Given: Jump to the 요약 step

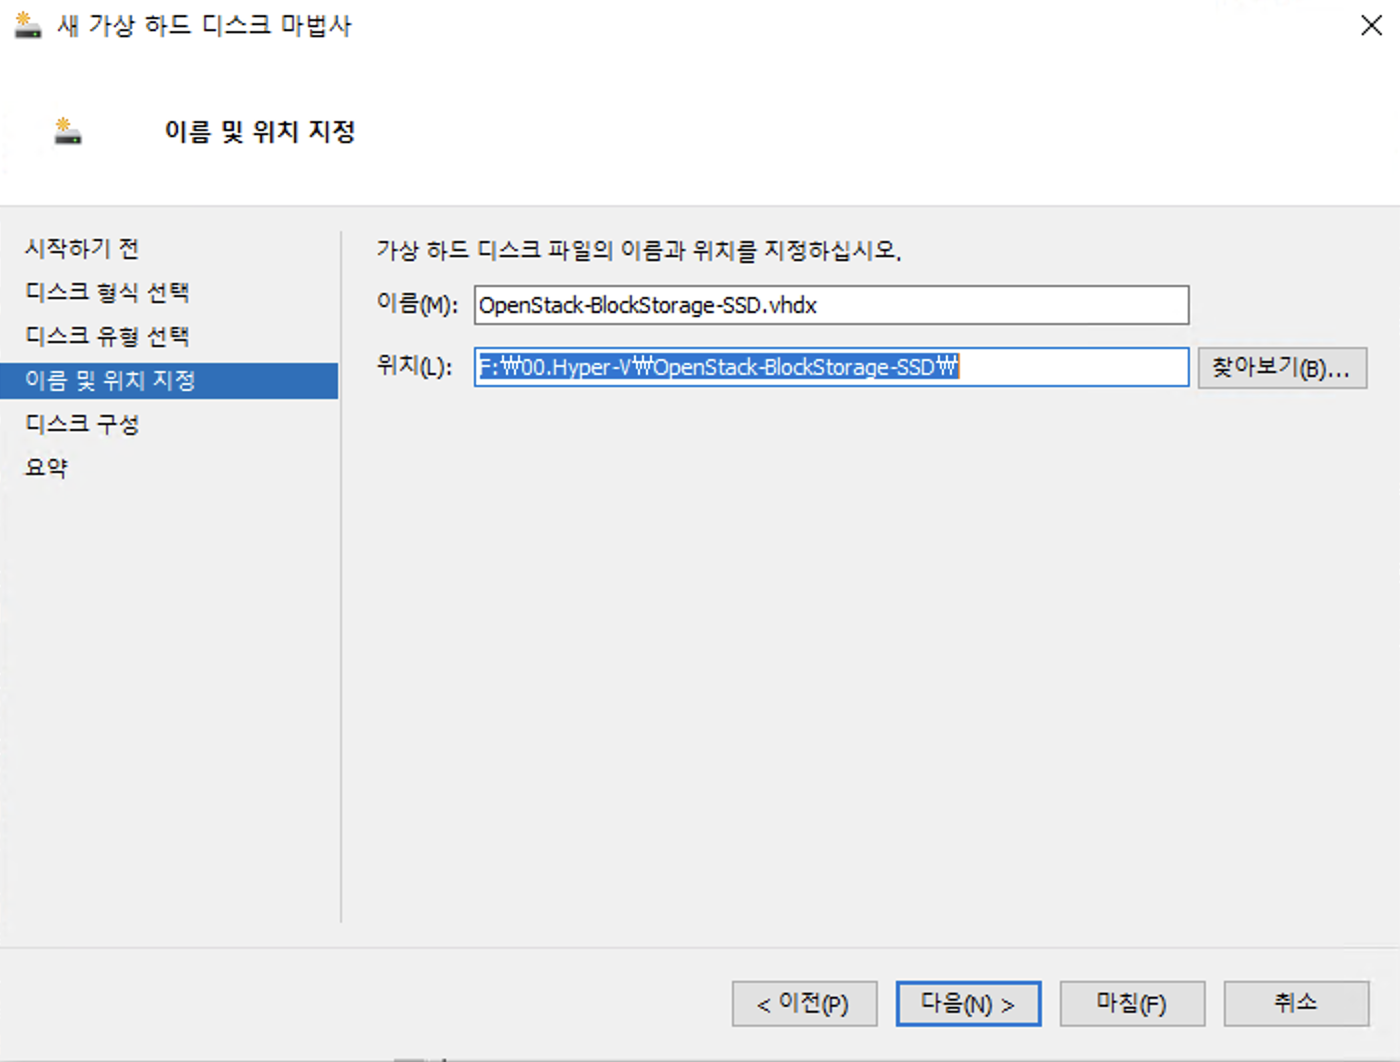Looking at the screenshot, I should 46,468.
